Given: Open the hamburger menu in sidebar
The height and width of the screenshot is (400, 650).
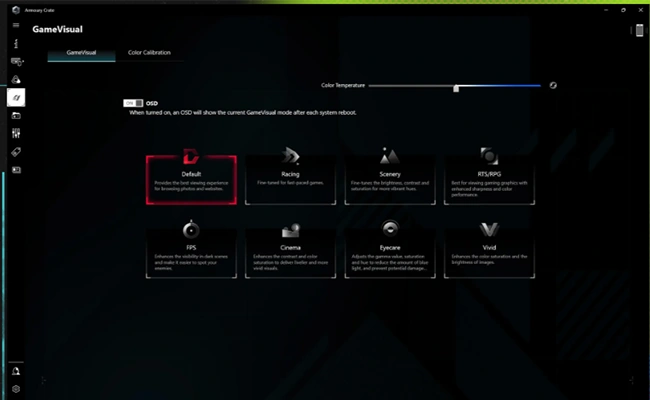Looking at the screenshot, I should click(x=16, y=25).
